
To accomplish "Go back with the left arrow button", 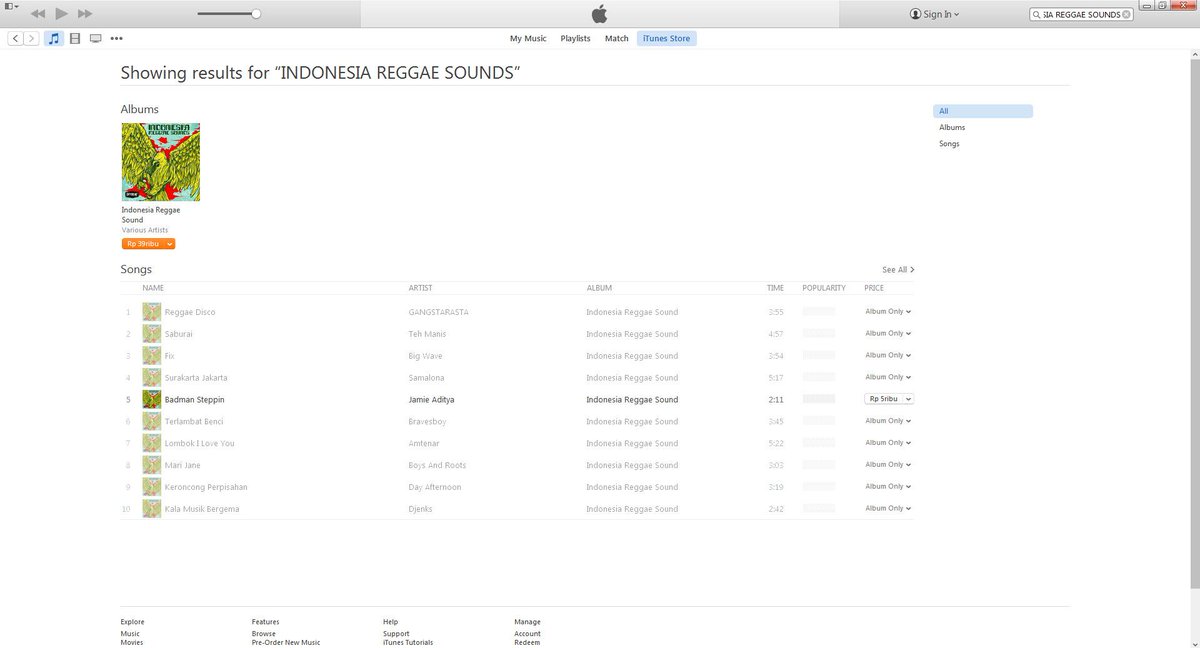I will point(16,38).
